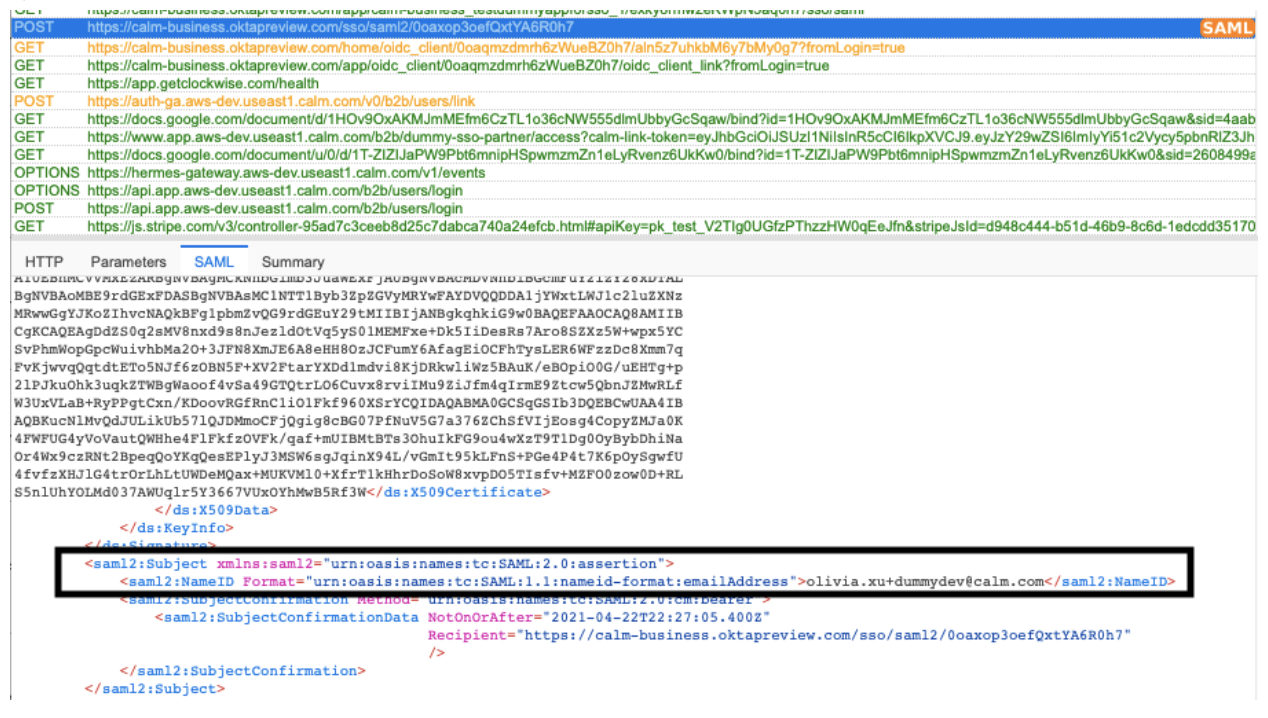Click the olivia.xu+dummydev@calm.com NameID value
The height and width of the screenshot is (718, 1268).
pyautogui.click(x=925, y=581)
